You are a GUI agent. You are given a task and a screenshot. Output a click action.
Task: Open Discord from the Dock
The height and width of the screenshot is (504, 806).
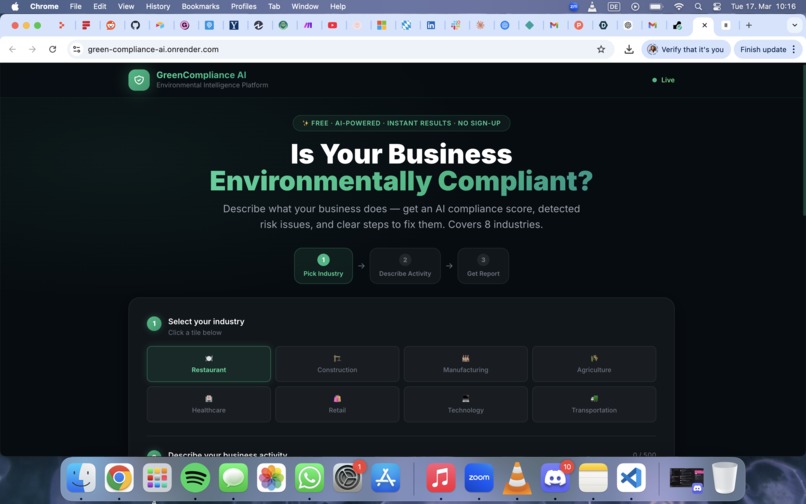point(555,477)
